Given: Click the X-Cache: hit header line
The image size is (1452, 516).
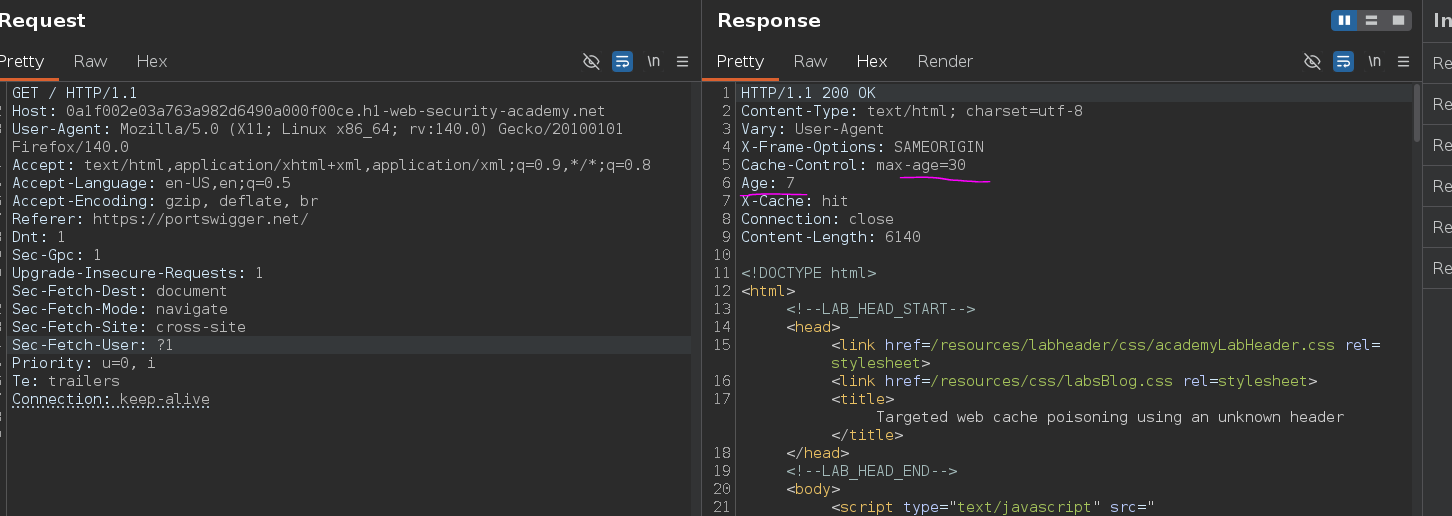Looking at the screenshot, I should click(794, 201).
